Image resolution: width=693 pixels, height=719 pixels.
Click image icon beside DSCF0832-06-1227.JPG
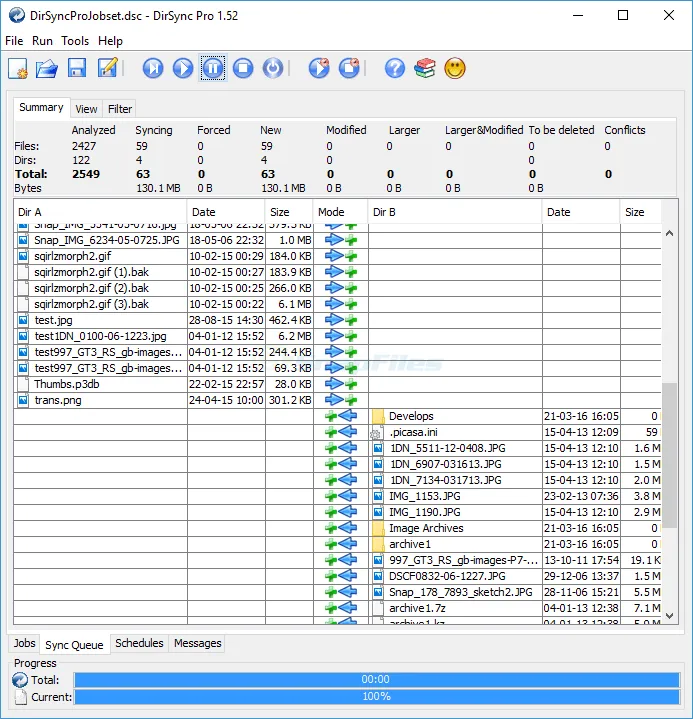coord(378,576)
